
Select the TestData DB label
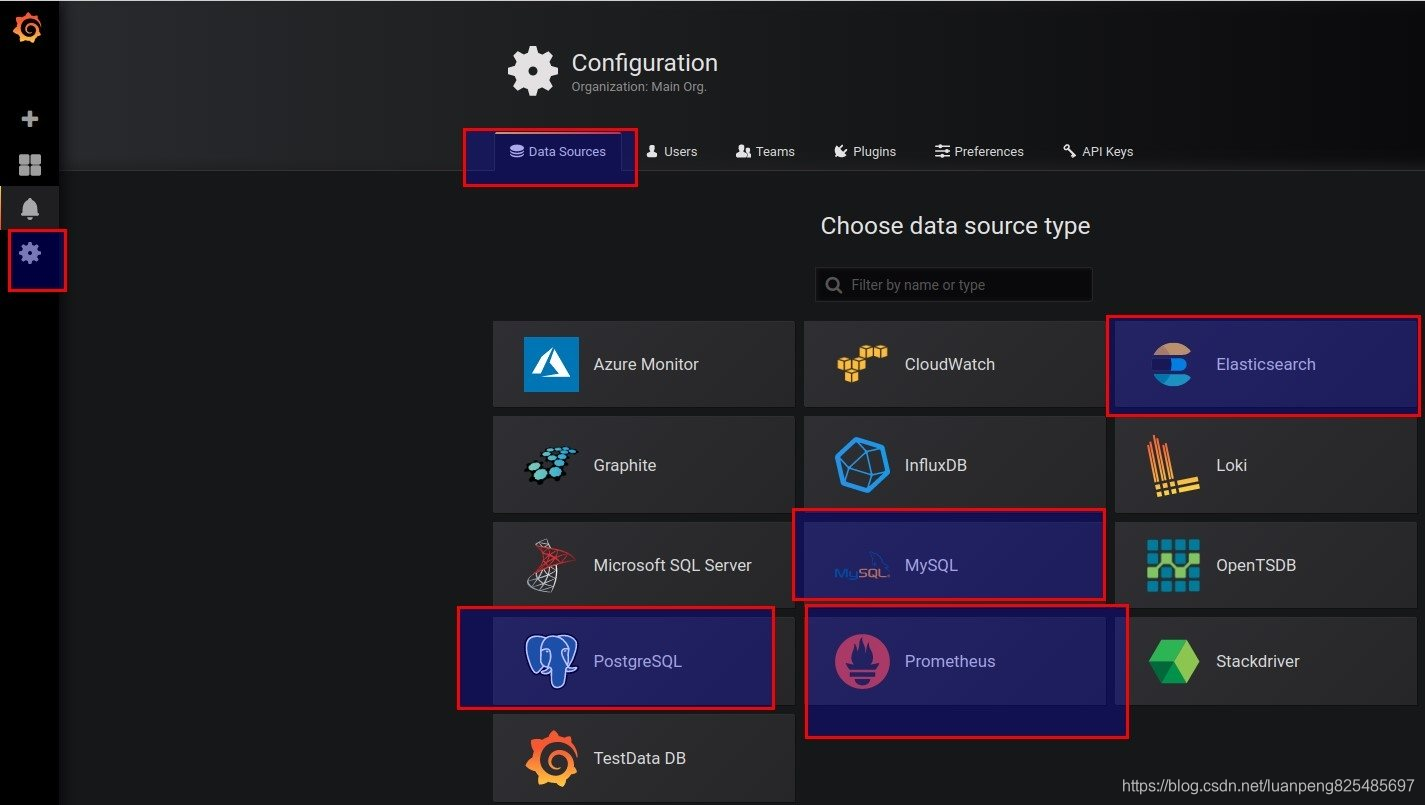[640, 758]
